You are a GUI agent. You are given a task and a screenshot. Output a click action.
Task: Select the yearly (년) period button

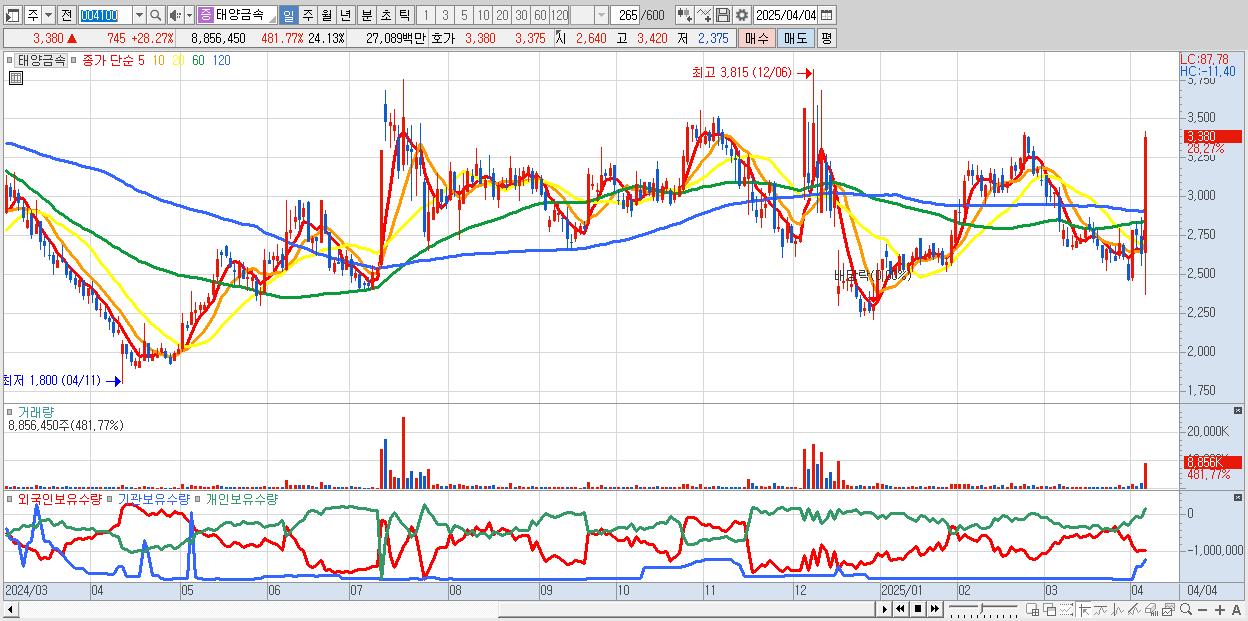[345, 15]
